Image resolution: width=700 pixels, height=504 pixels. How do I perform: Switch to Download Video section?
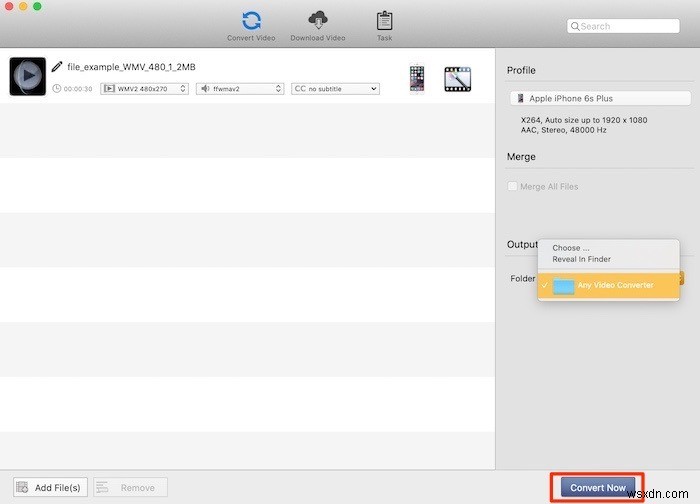pos(317,26)
